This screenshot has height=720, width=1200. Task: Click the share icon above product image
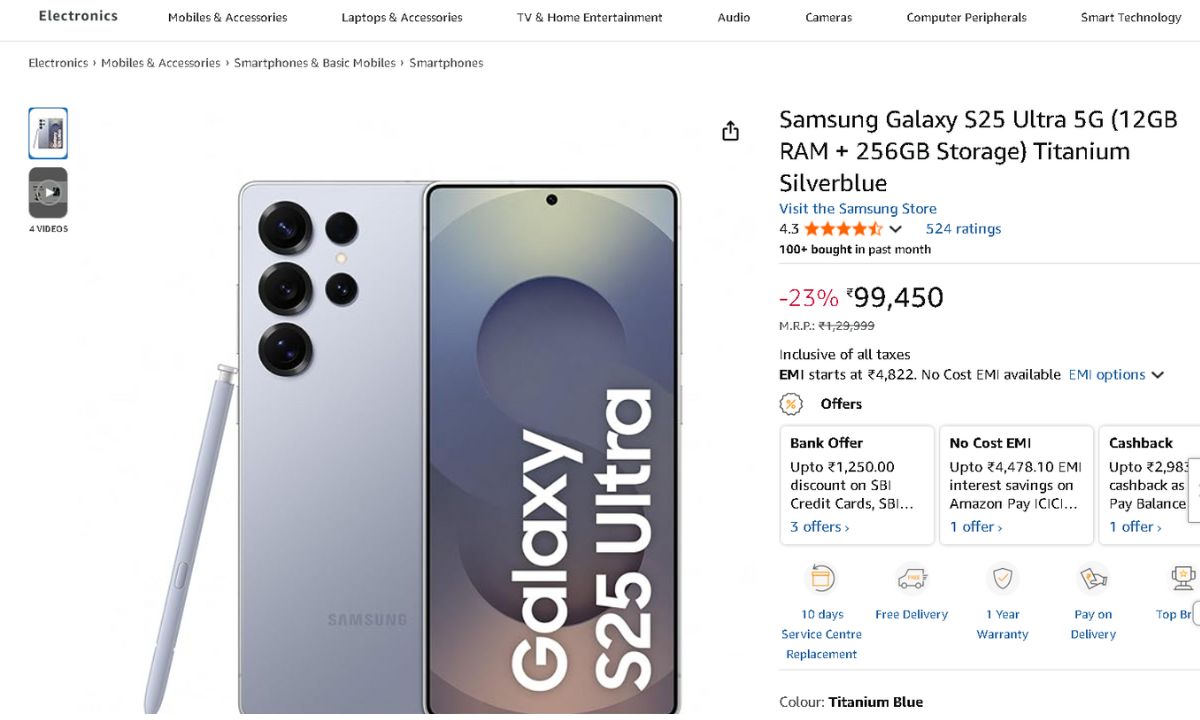[731, 131]
